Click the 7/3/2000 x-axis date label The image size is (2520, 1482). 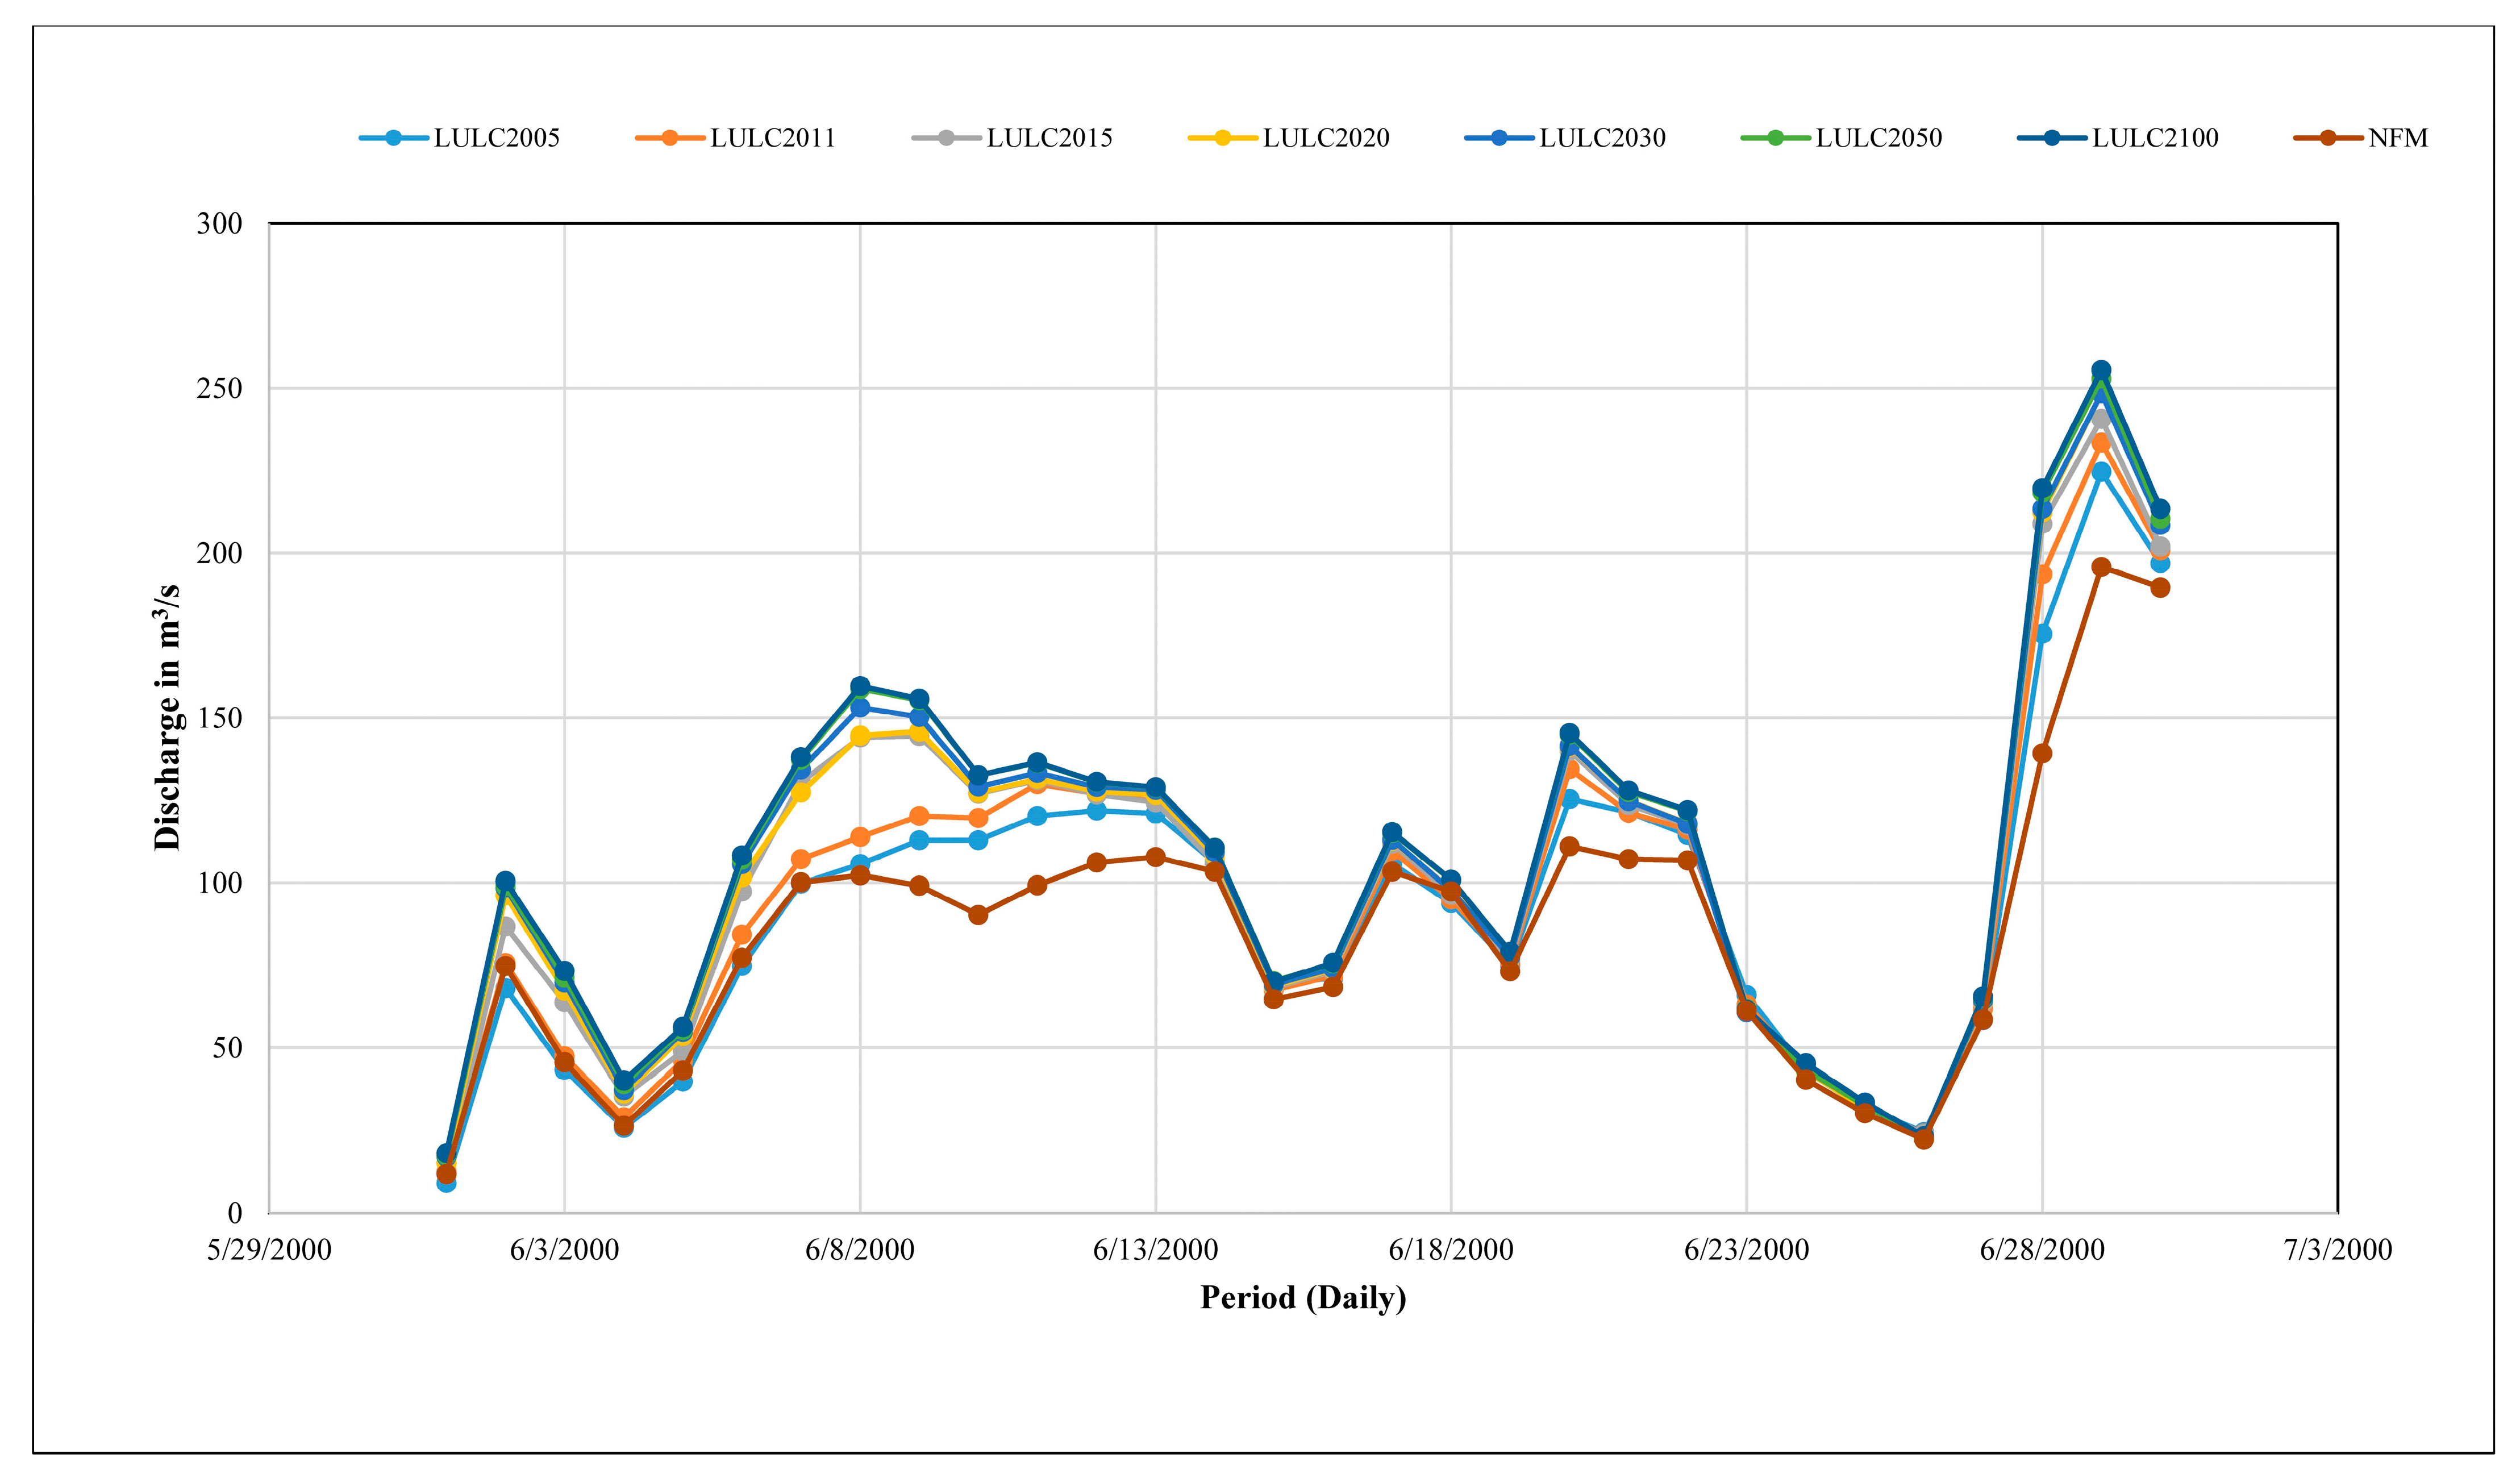(2337, 1250)
